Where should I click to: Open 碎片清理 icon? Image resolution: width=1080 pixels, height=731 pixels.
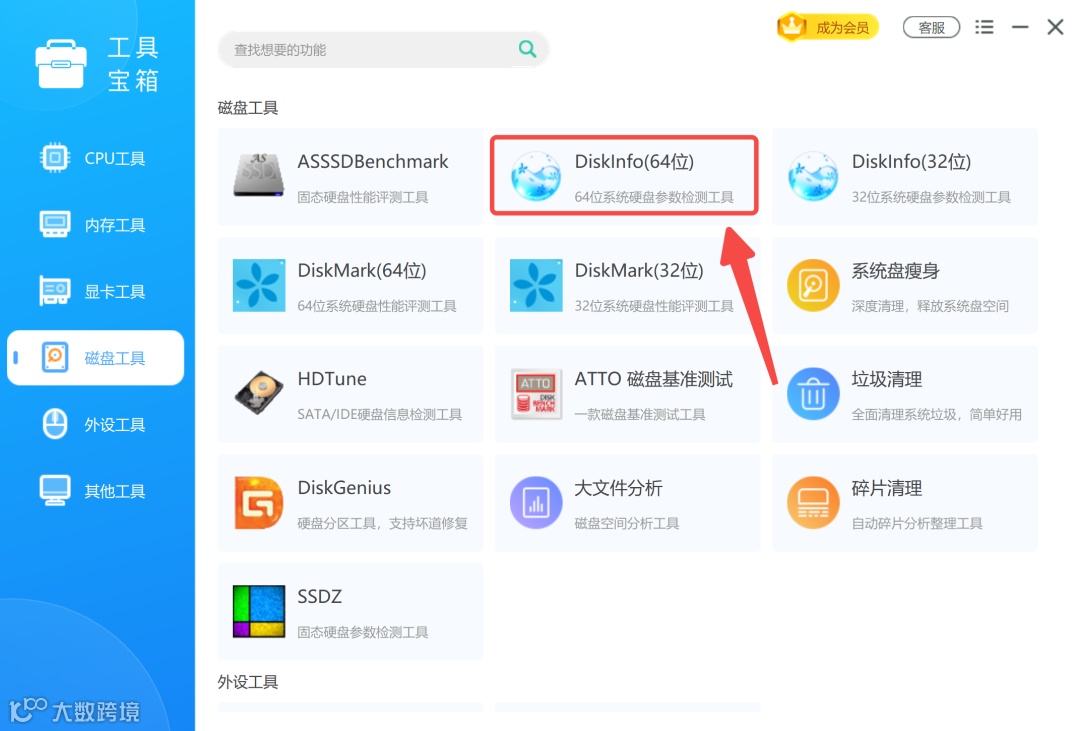point(813,502)
